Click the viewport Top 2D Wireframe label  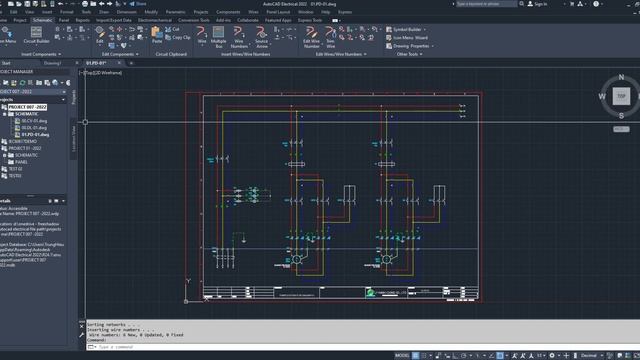101,73
